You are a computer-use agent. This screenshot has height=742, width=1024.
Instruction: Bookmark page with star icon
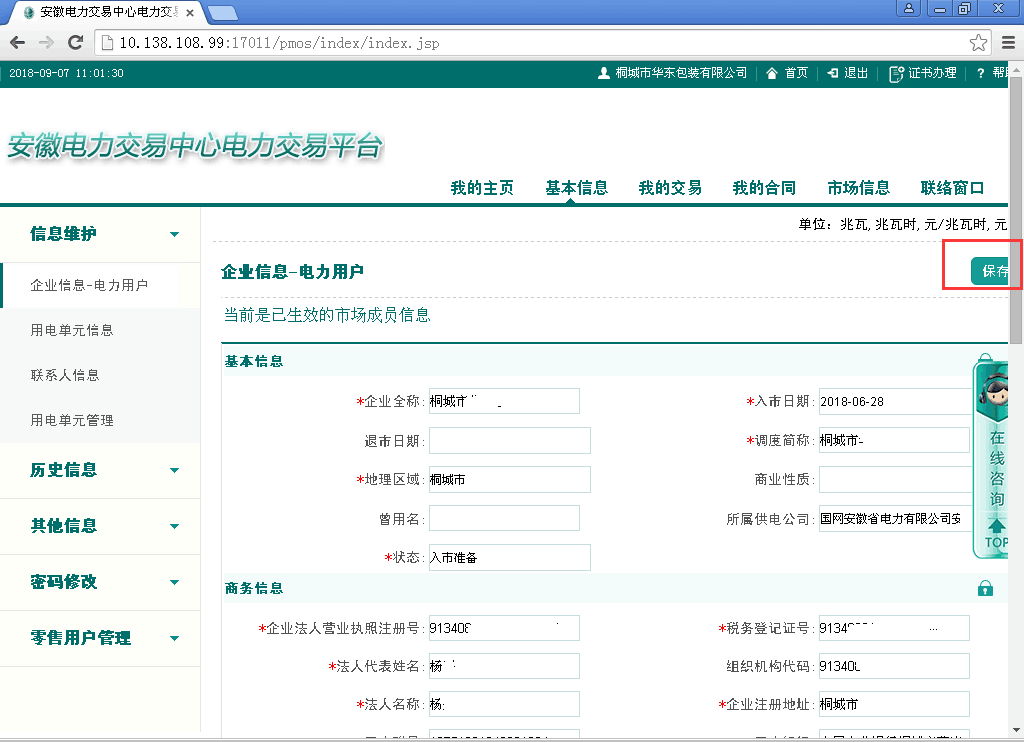point(978,43)
